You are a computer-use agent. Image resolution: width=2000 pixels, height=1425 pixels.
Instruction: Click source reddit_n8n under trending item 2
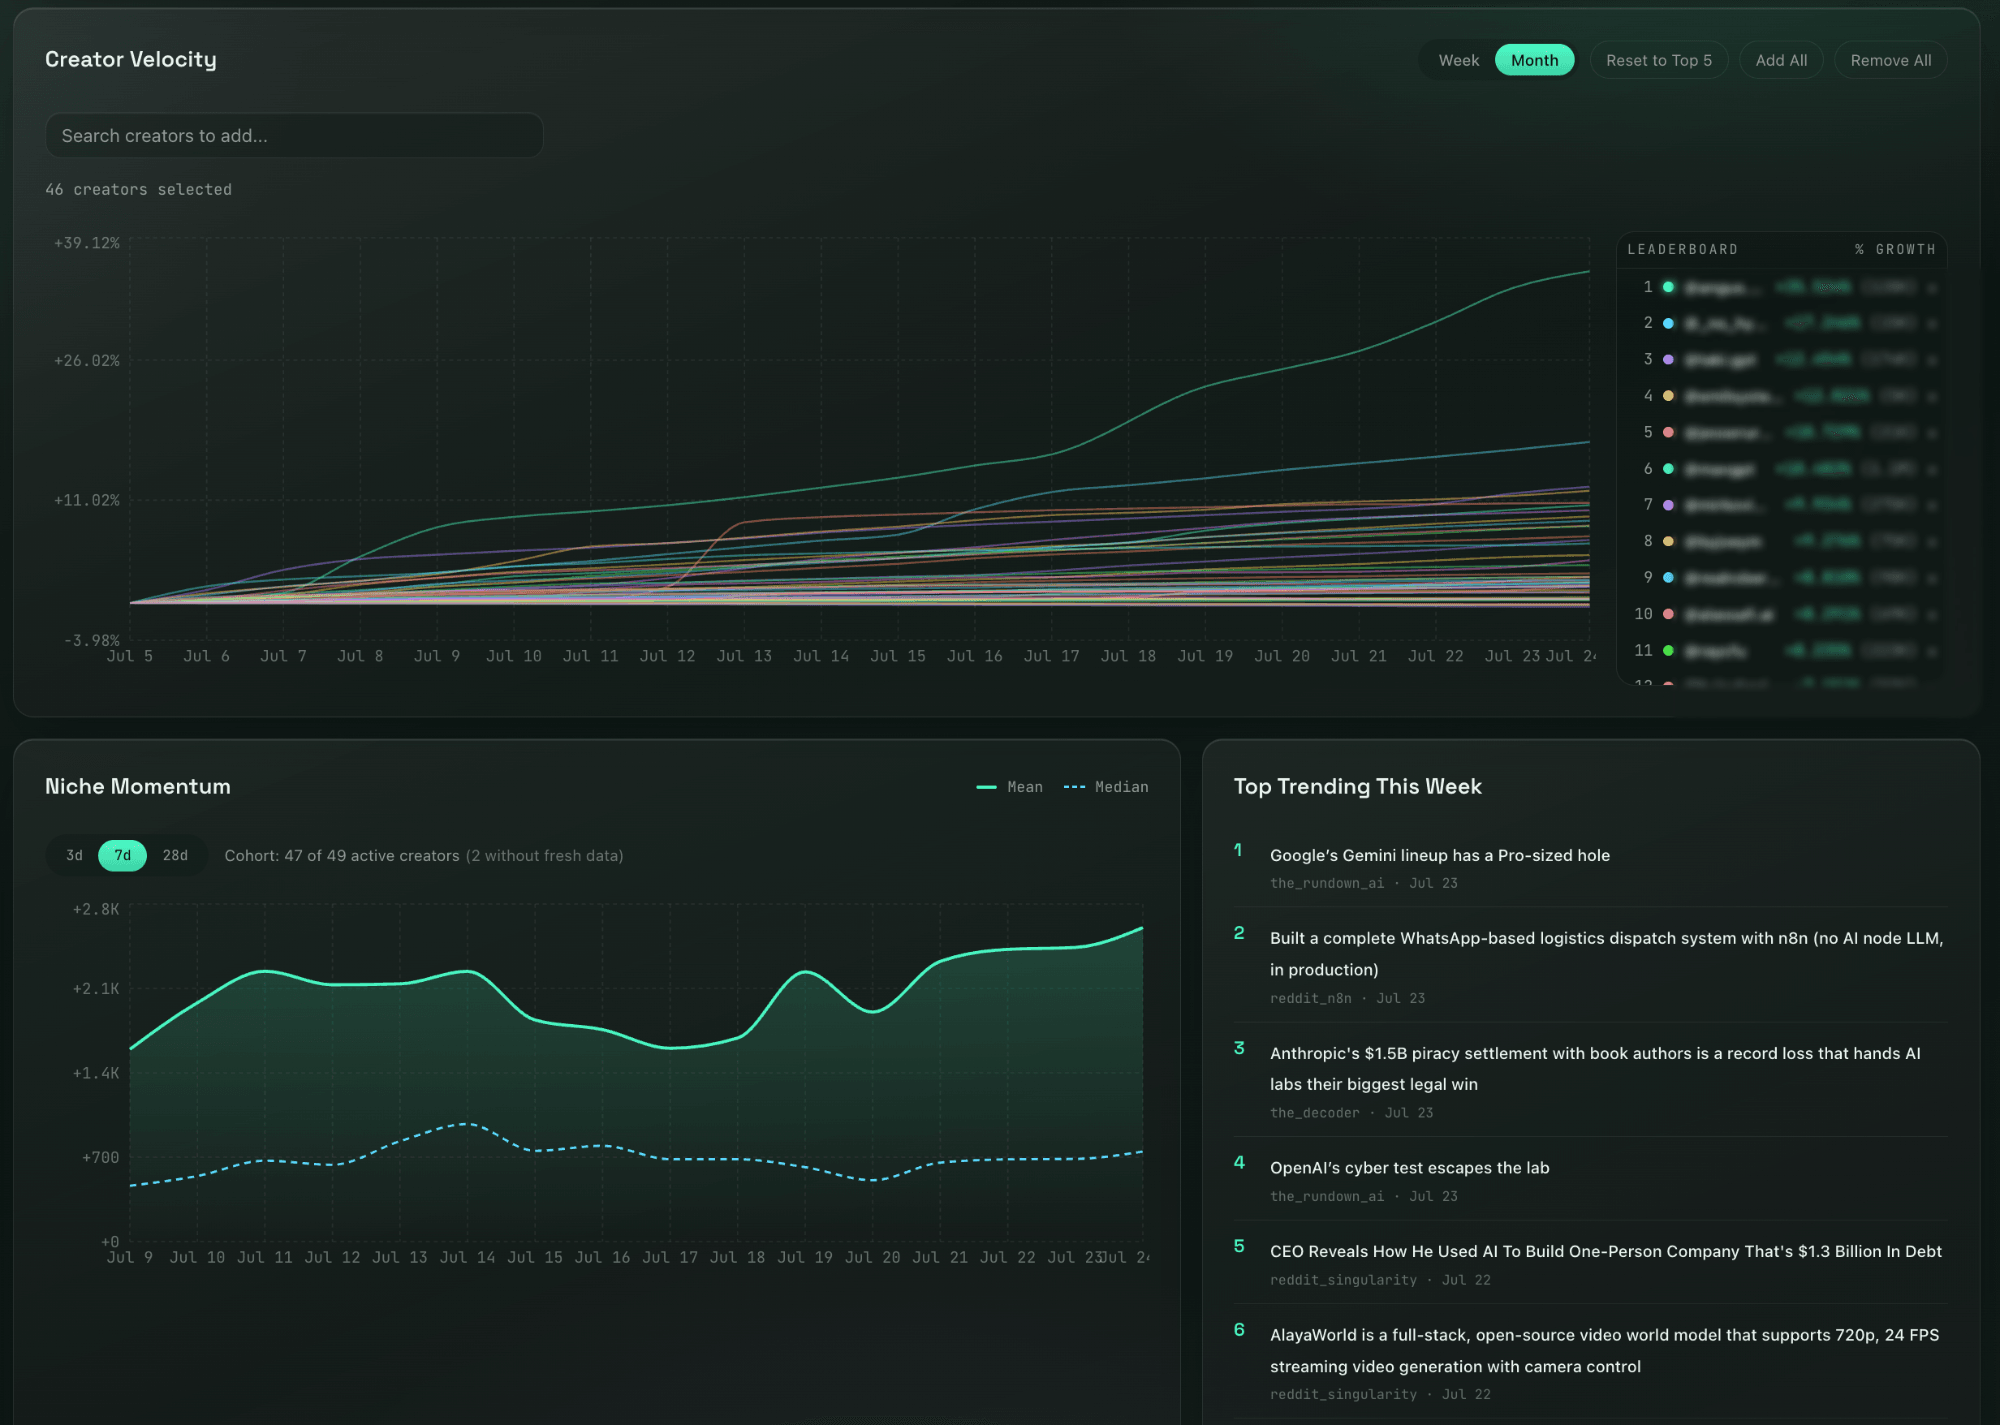[1310, 998]
